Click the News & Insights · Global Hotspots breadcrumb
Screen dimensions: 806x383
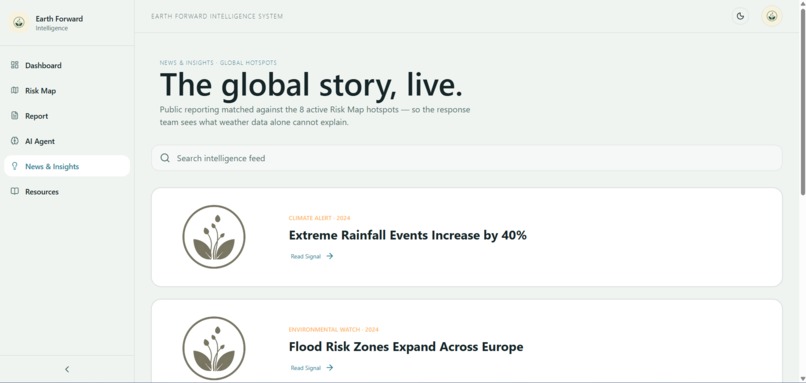(218, 63)
